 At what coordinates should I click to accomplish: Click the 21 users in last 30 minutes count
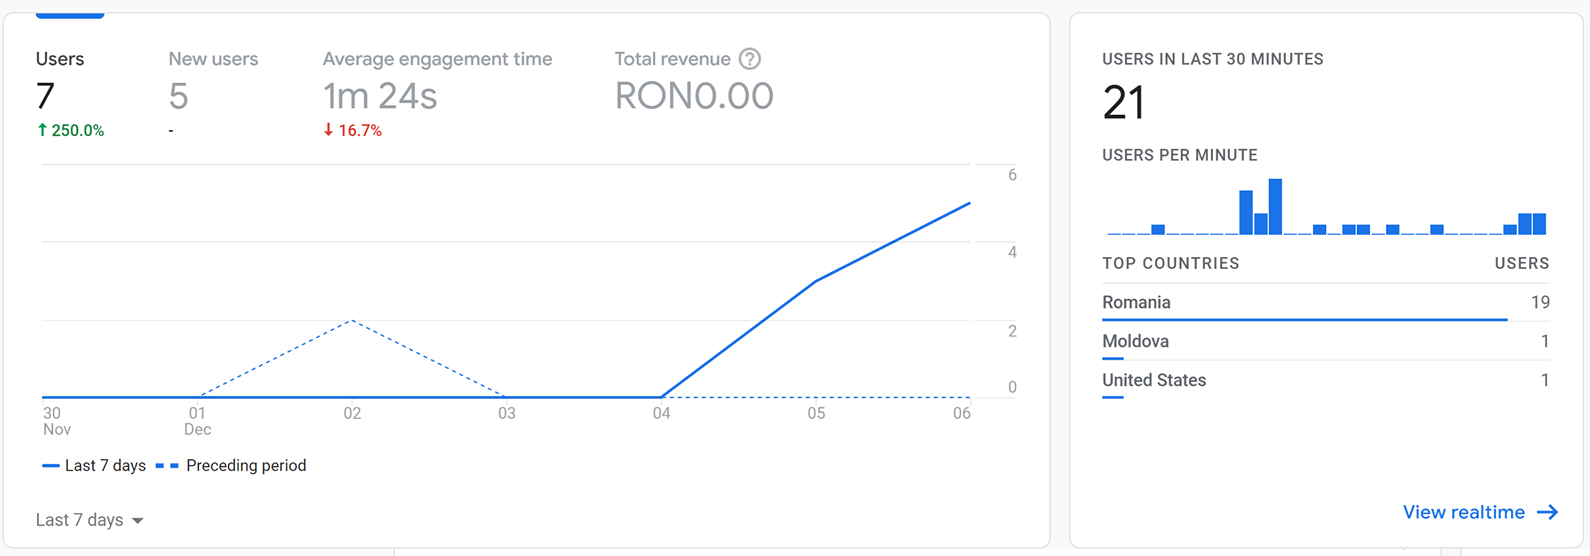point(1124,102)
